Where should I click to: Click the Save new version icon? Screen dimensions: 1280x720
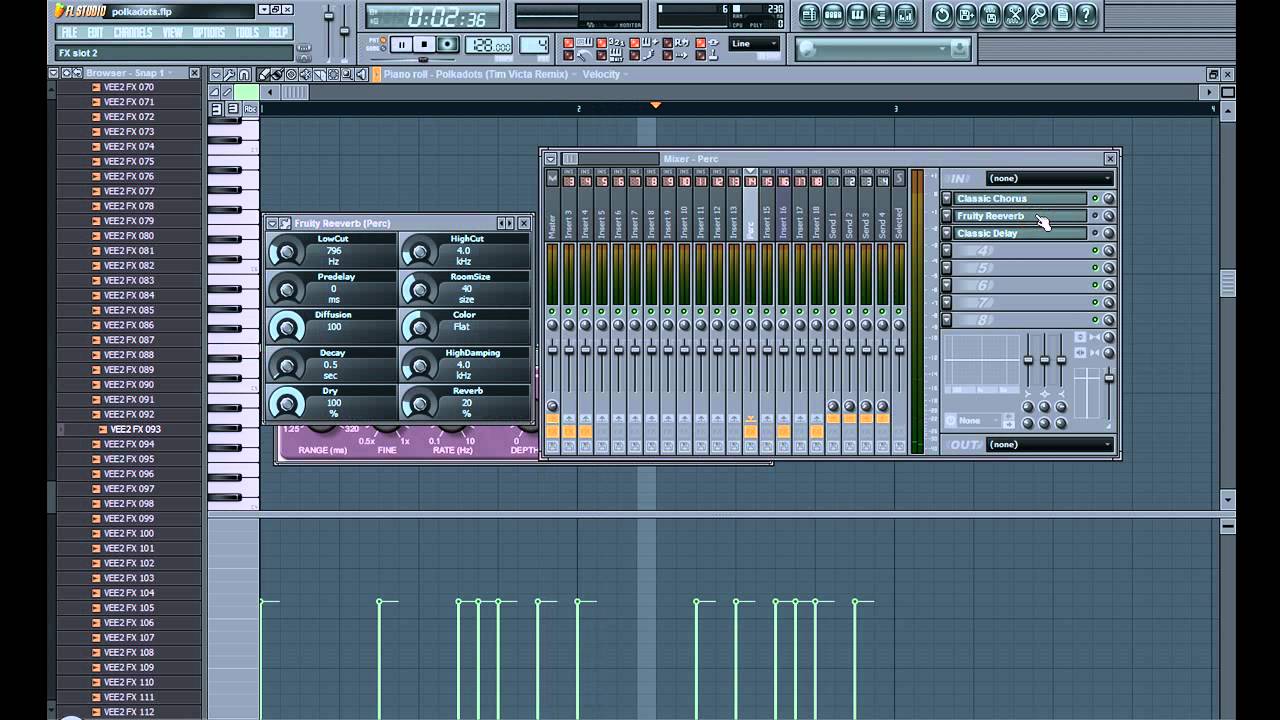[x=966, y=15]
